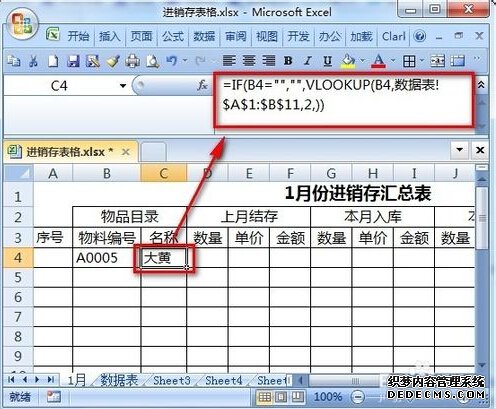This screenshot has height=409, width=496.
Task: Expand the borders dropdown arrow
Action: [x=422, y=61]
